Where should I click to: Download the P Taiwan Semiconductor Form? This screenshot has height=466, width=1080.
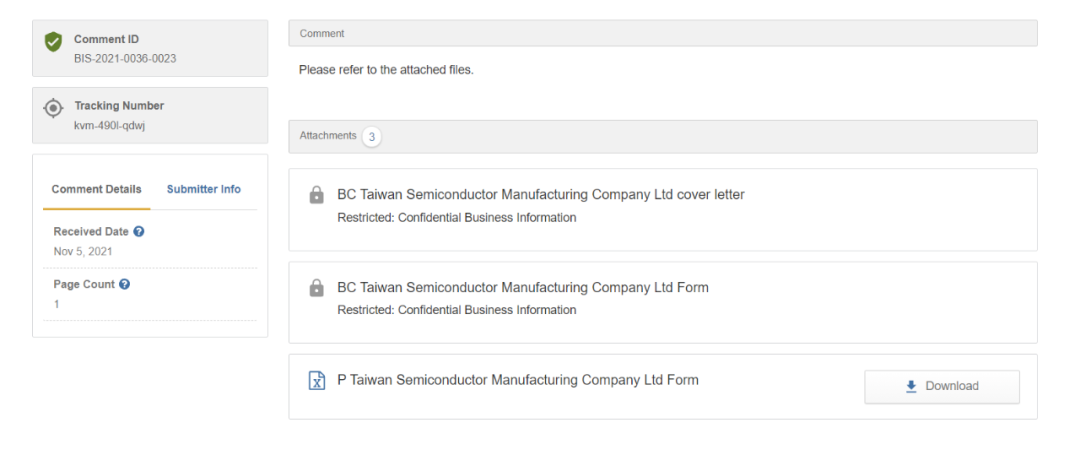(941, 386)
